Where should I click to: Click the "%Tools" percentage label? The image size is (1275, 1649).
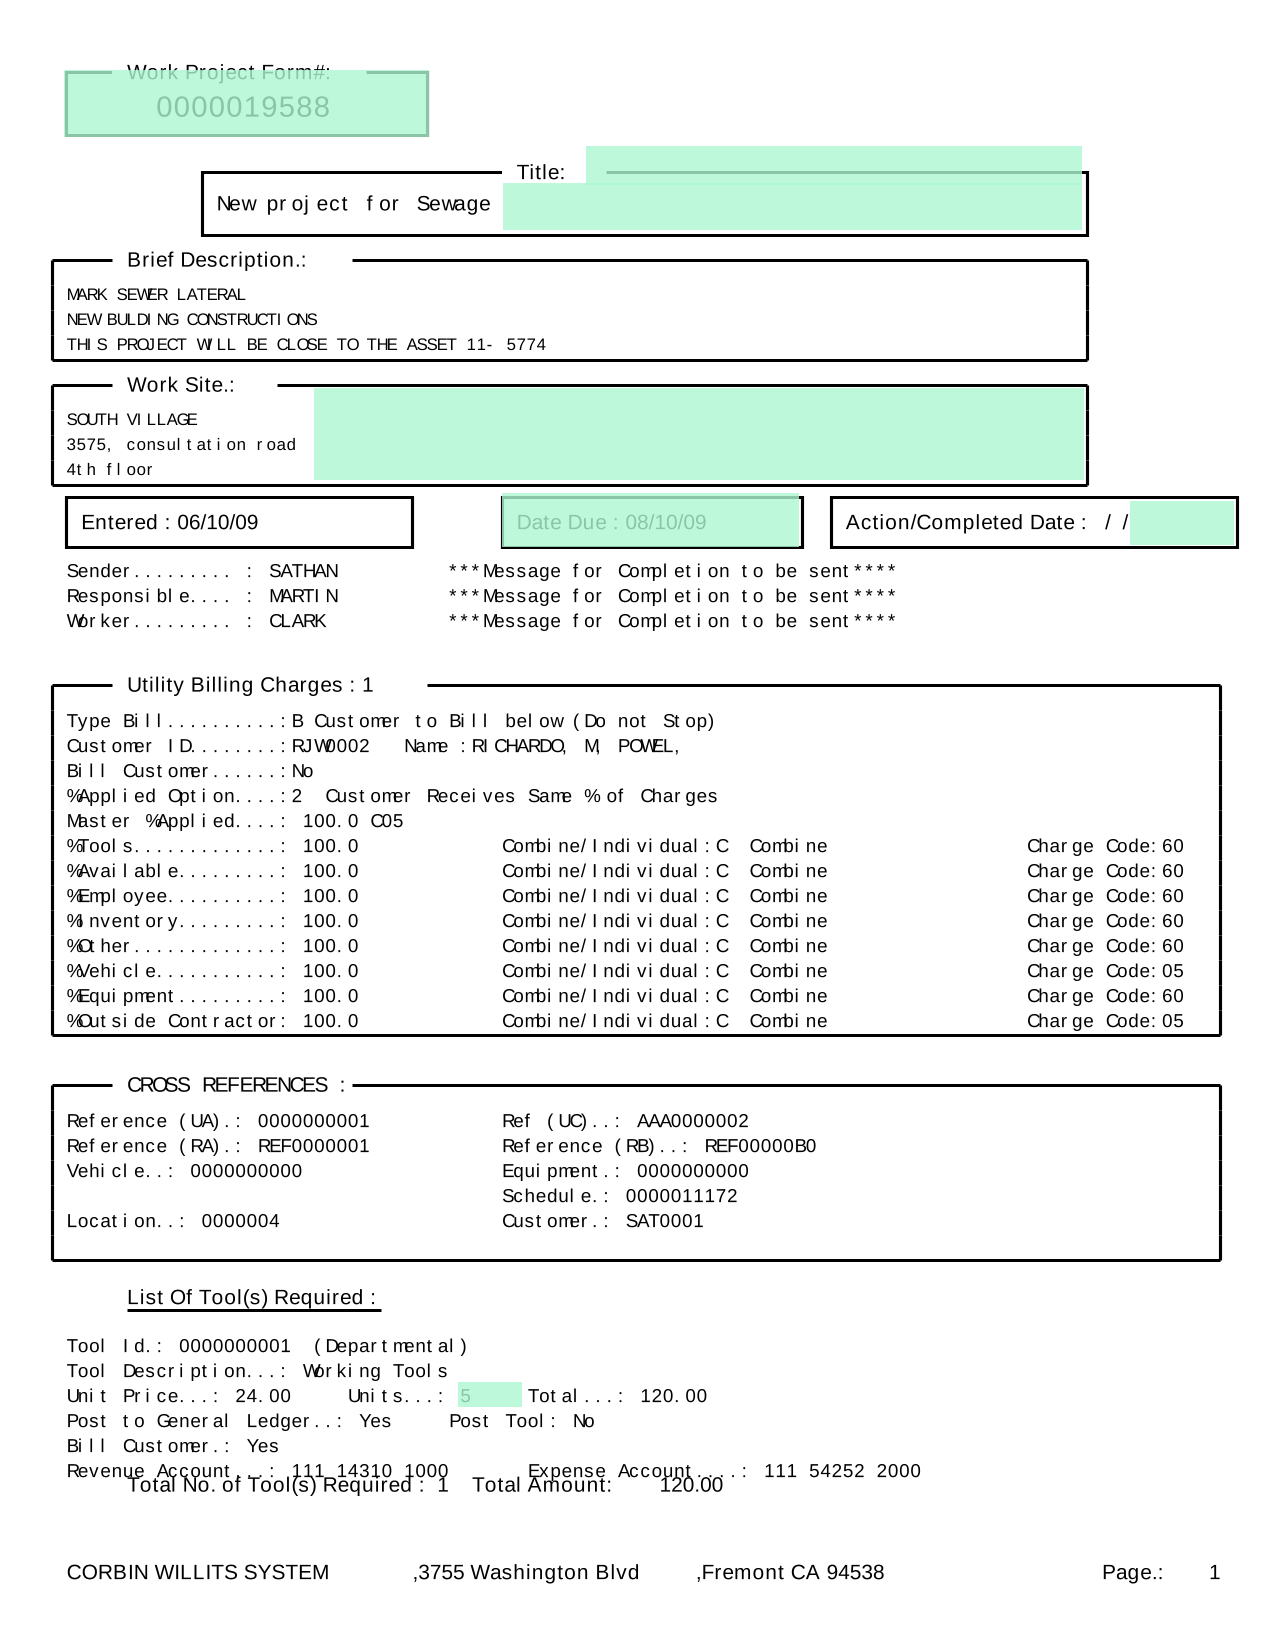[x=177, y=846]
